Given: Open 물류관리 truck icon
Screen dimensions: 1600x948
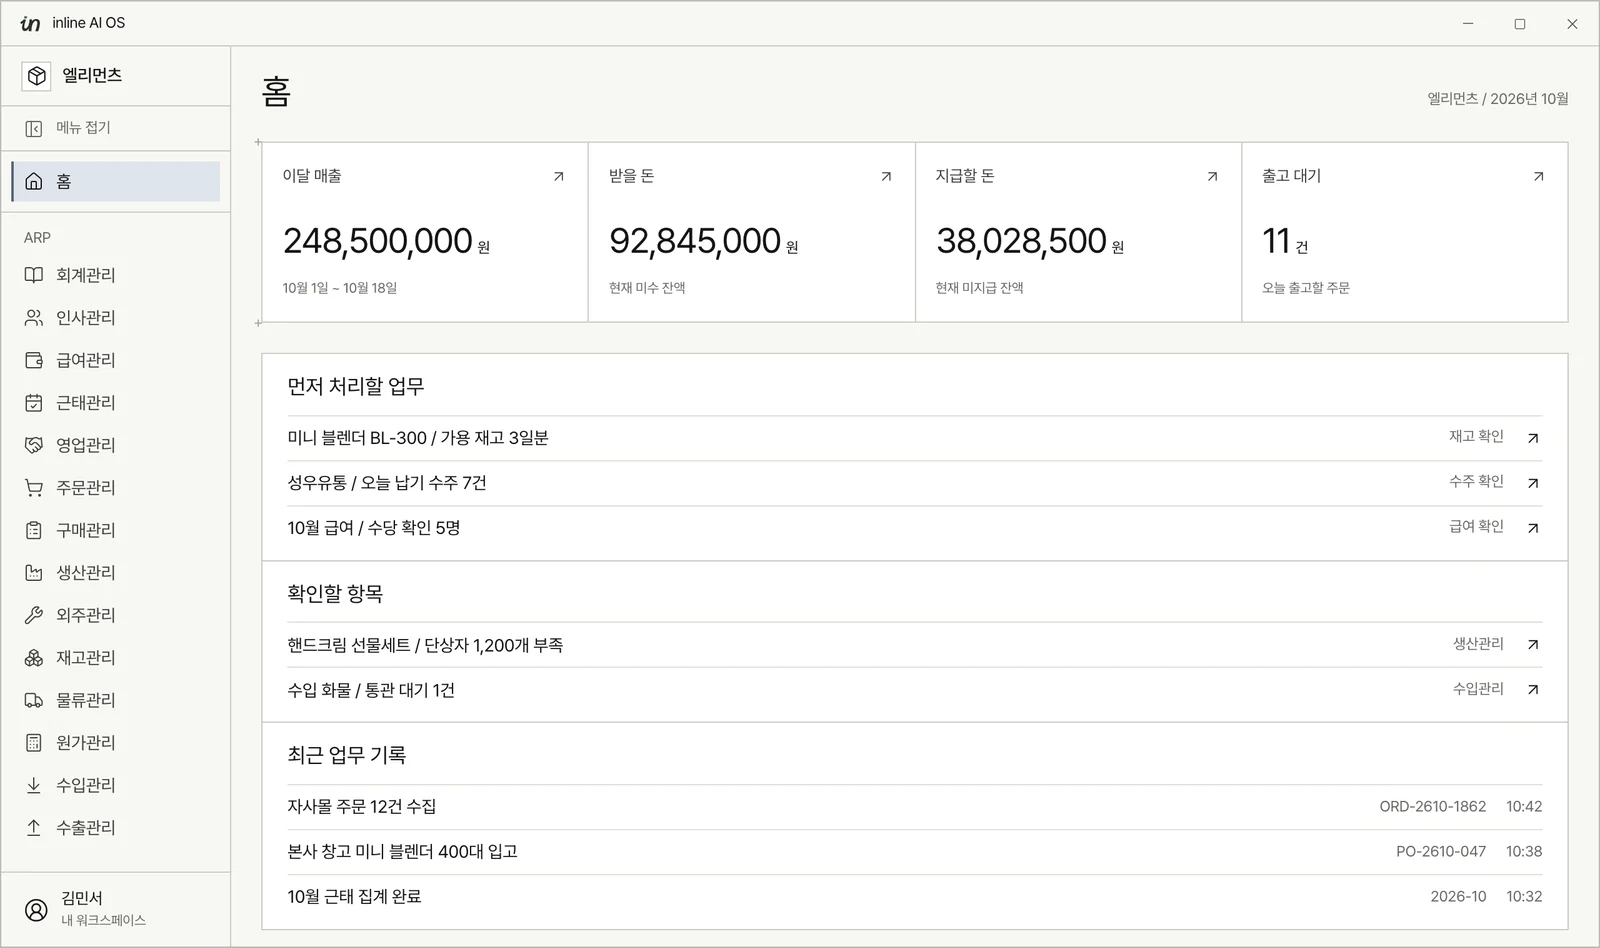Looking at the screenshot, I should [x=34, y=700].
